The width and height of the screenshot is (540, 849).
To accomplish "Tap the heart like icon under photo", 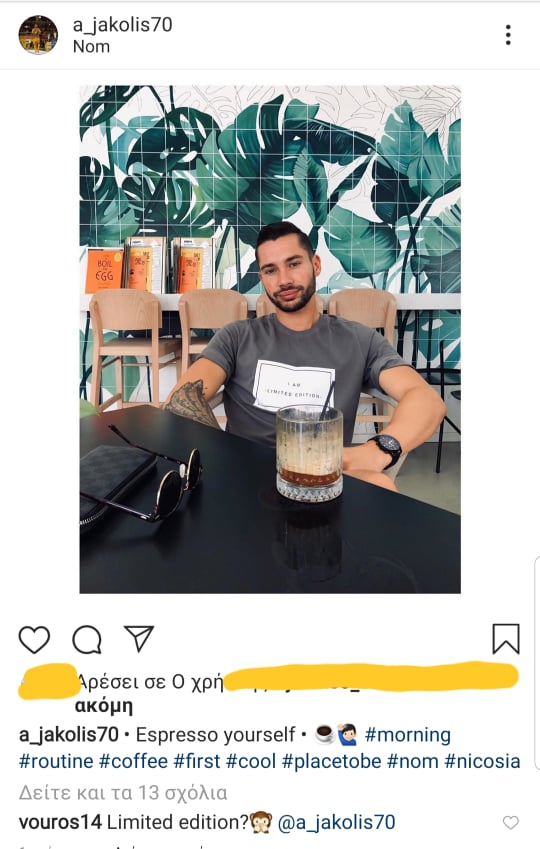I will 34,639.
